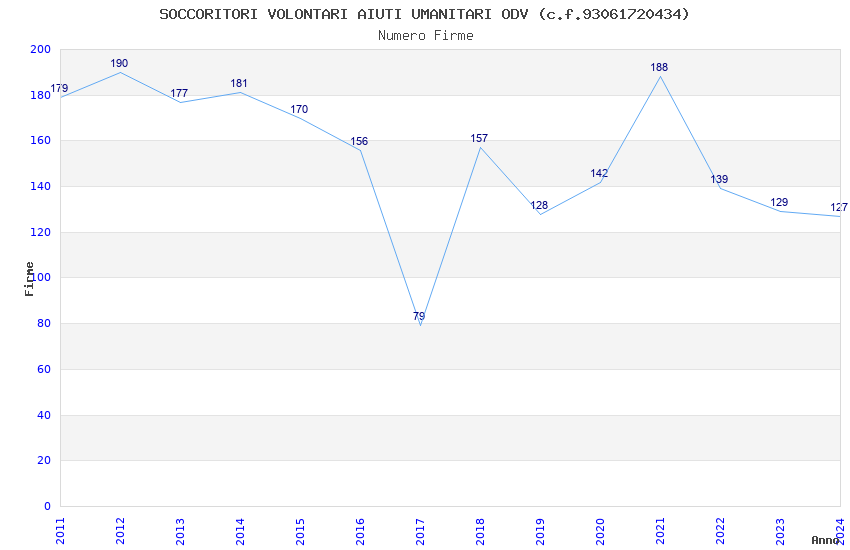This screenshot has width=850, height=550.
Task: Click the 60 y-axis tick label
Action: tap(44, 370)
